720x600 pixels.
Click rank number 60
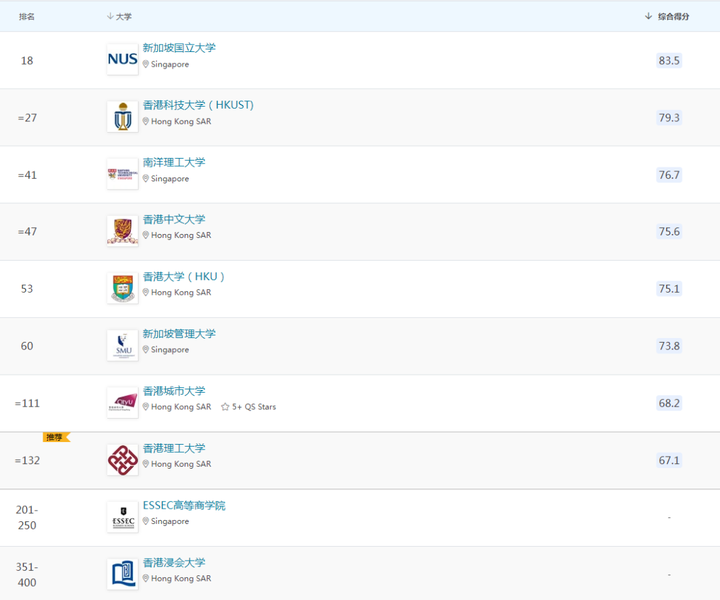(27, 346)
